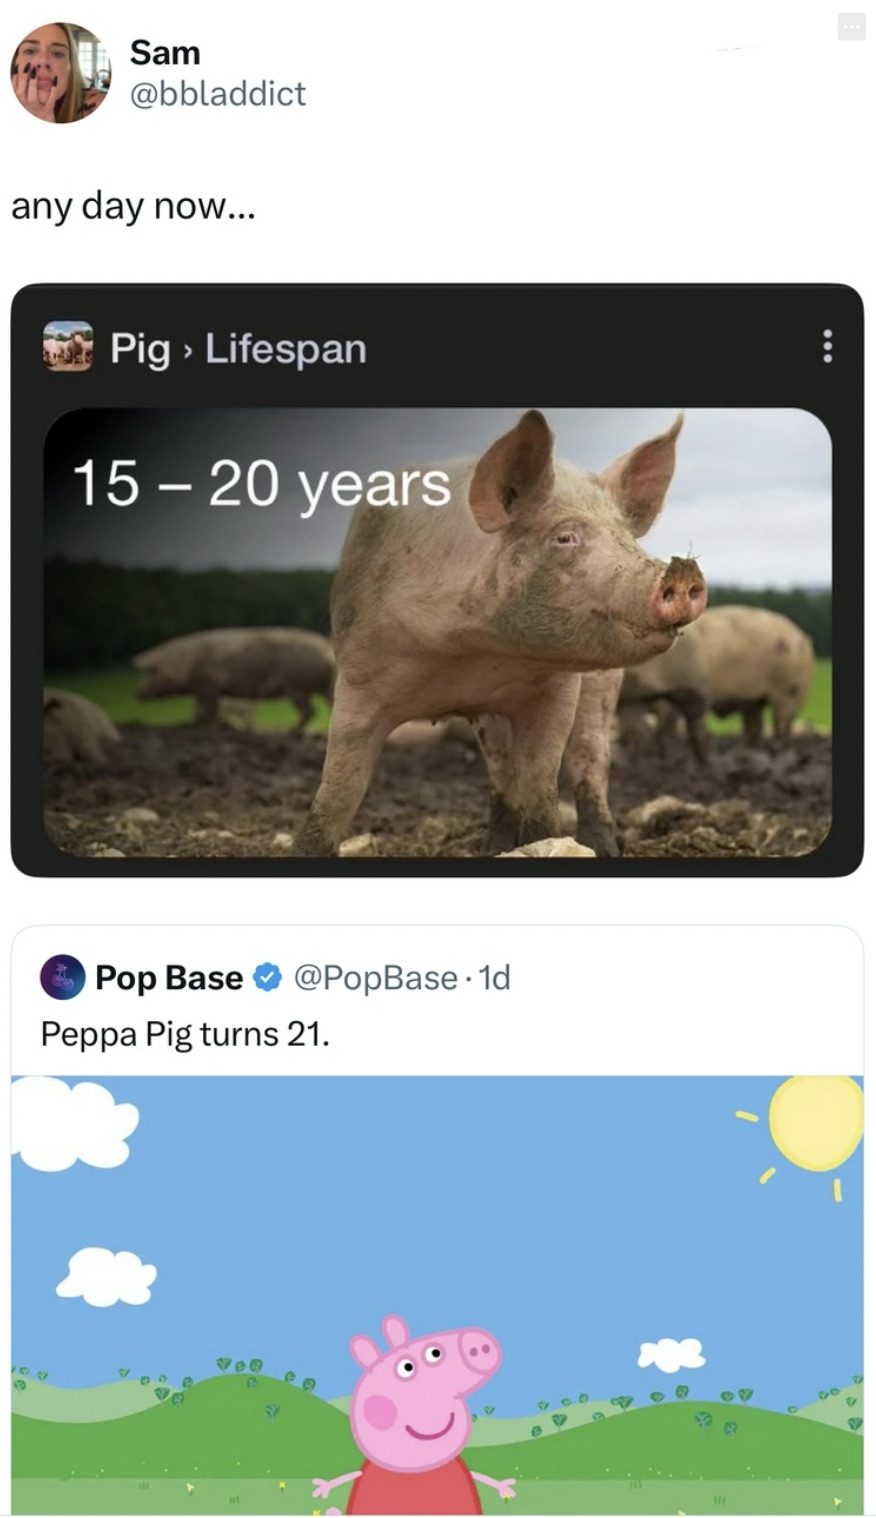Click the sun in Peppa Pig image
Screen dimensions: 876x1518
pyautogui.click(x=813, y=1122)
